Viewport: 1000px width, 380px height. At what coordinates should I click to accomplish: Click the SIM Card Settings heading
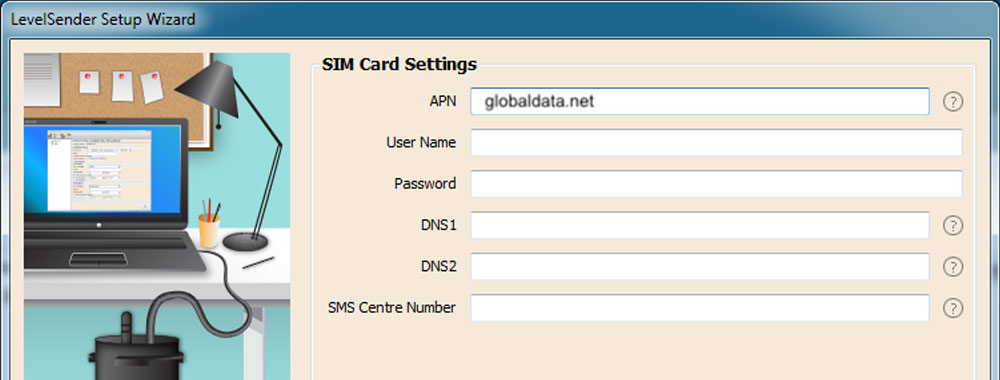[x=399, y=64]
